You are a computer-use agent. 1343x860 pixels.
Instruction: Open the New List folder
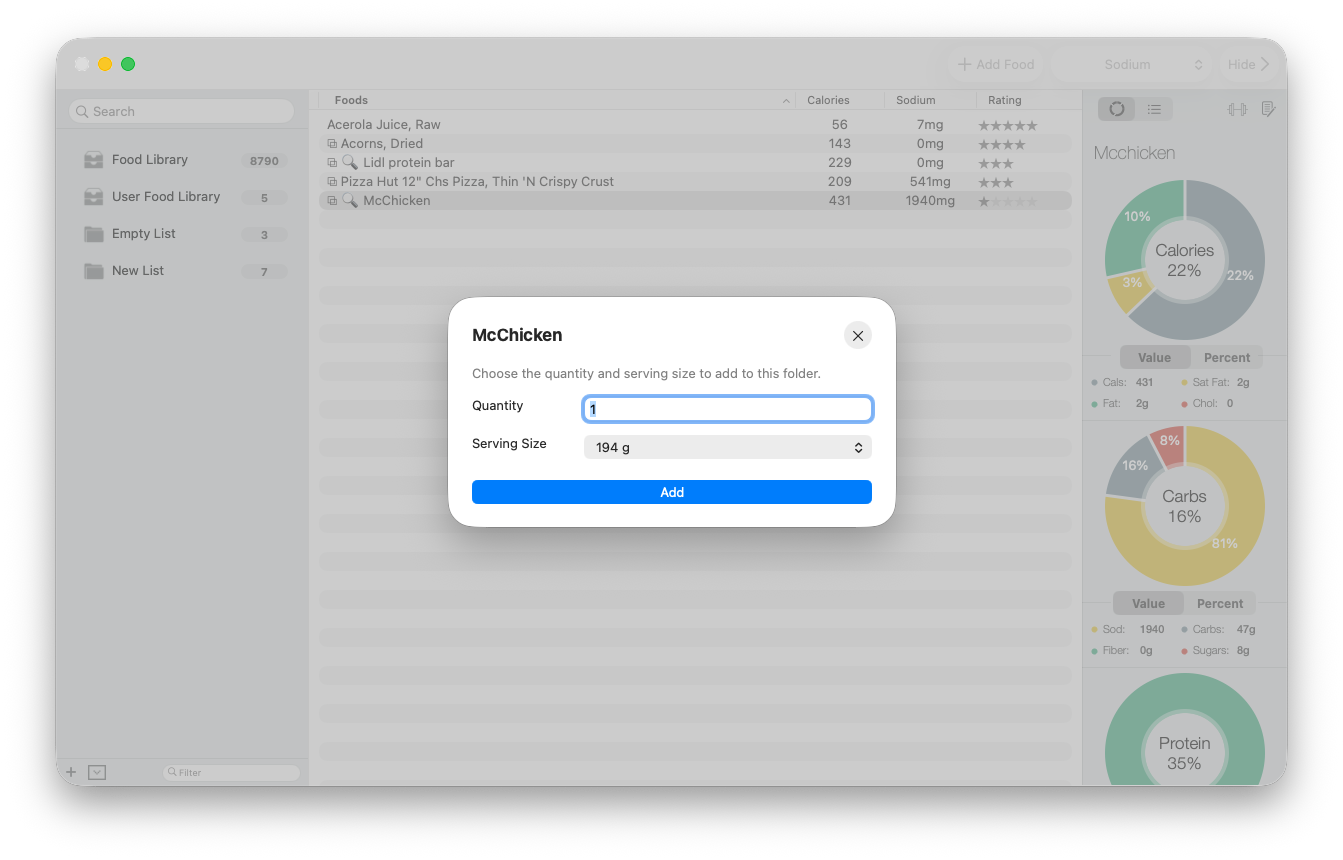point(182,271)
